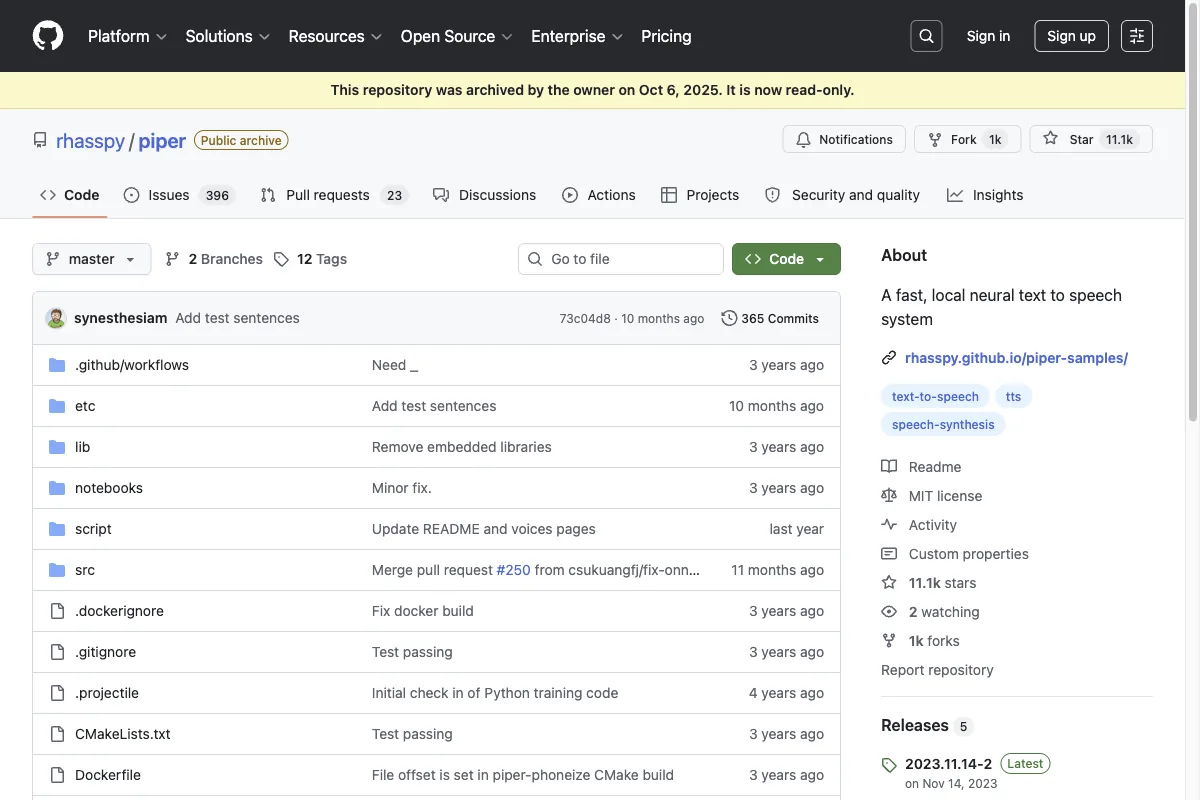
Task: Click Report repository link
Action: 937,670
